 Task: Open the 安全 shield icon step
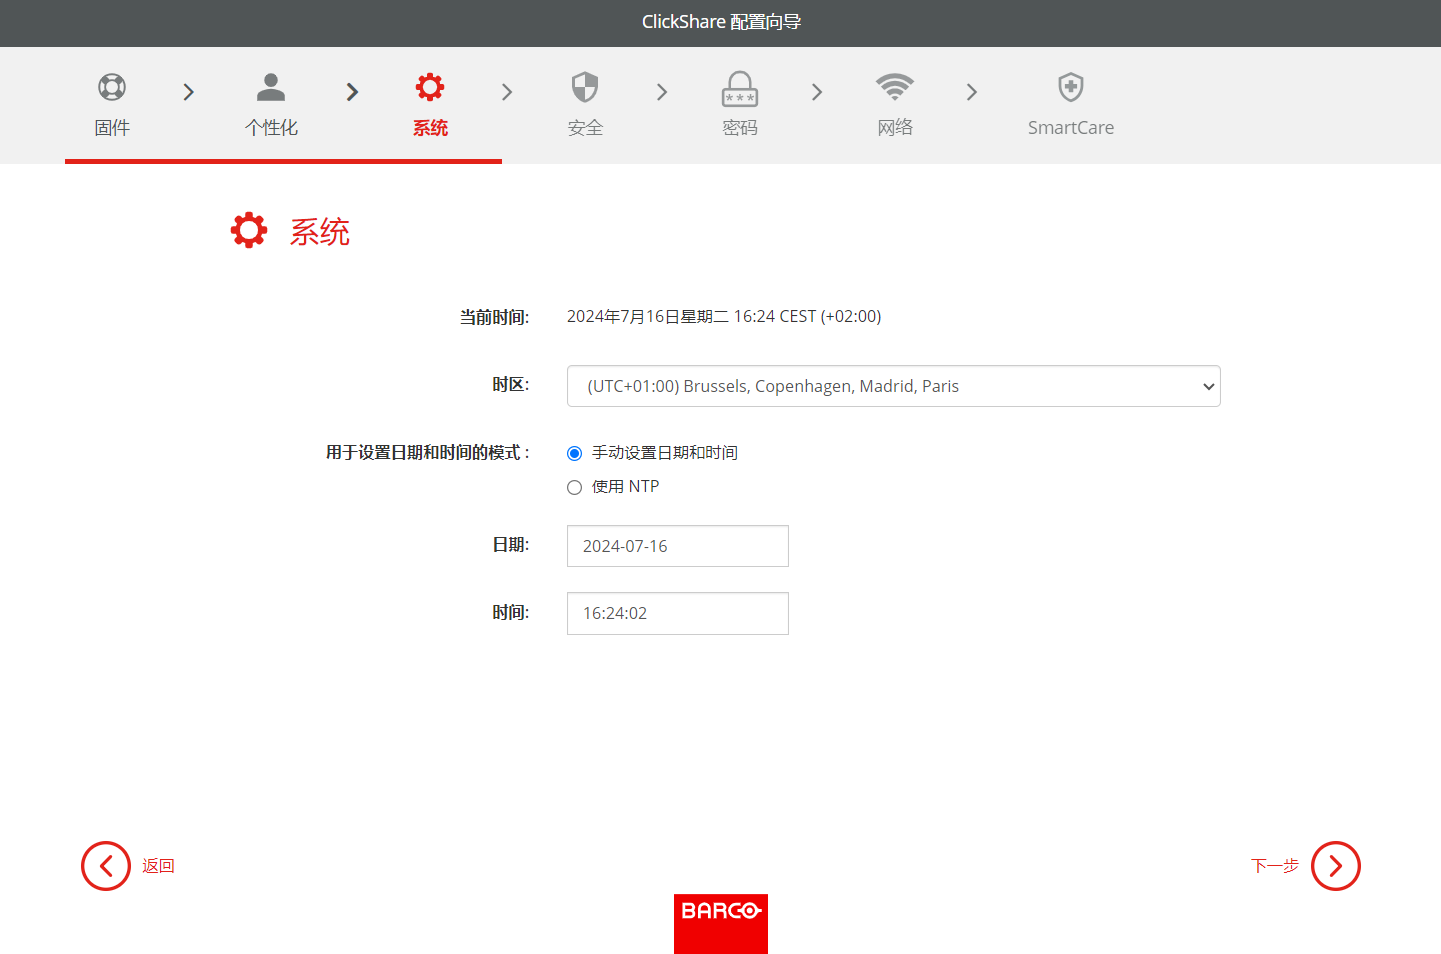point(585,87)
